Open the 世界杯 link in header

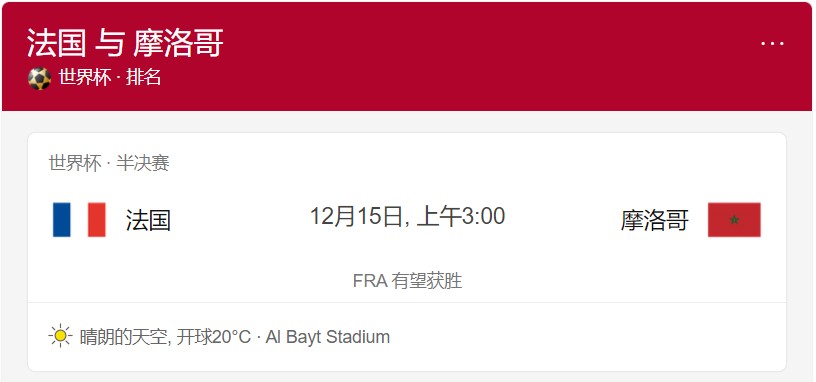(x=84, y=78)
